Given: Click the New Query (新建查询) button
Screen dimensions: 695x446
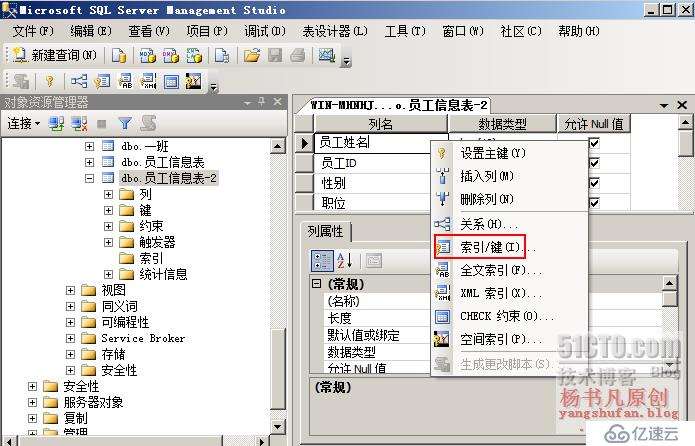Looking at the screenshot, I should point(55,55).
